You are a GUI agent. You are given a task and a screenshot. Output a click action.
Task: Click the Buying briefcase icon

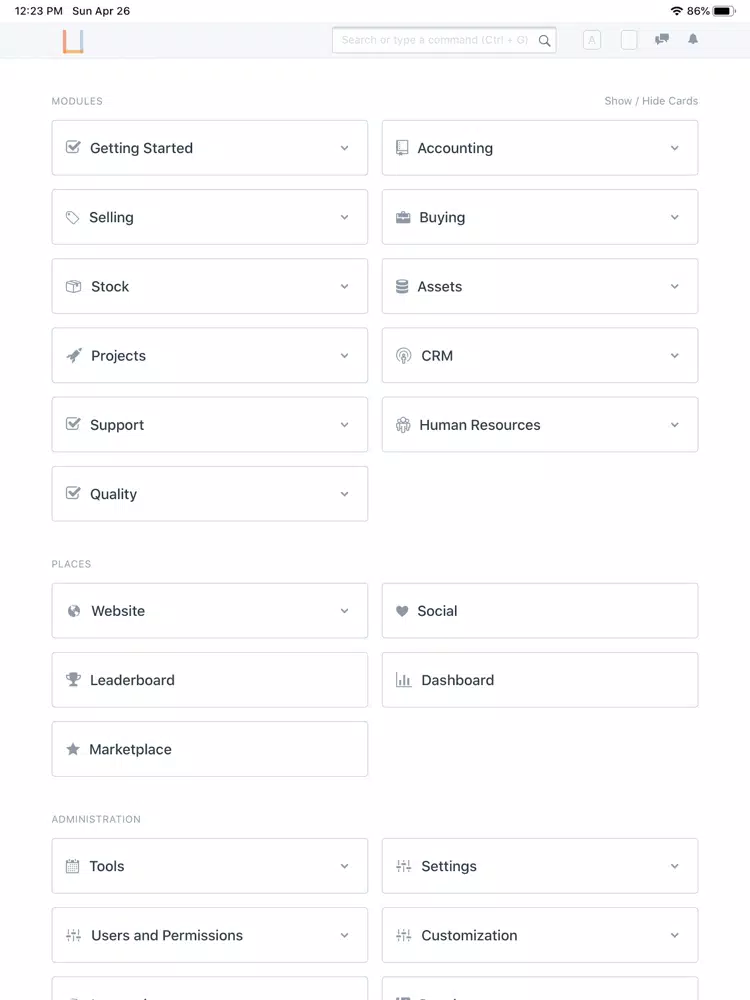click(403, 217)
